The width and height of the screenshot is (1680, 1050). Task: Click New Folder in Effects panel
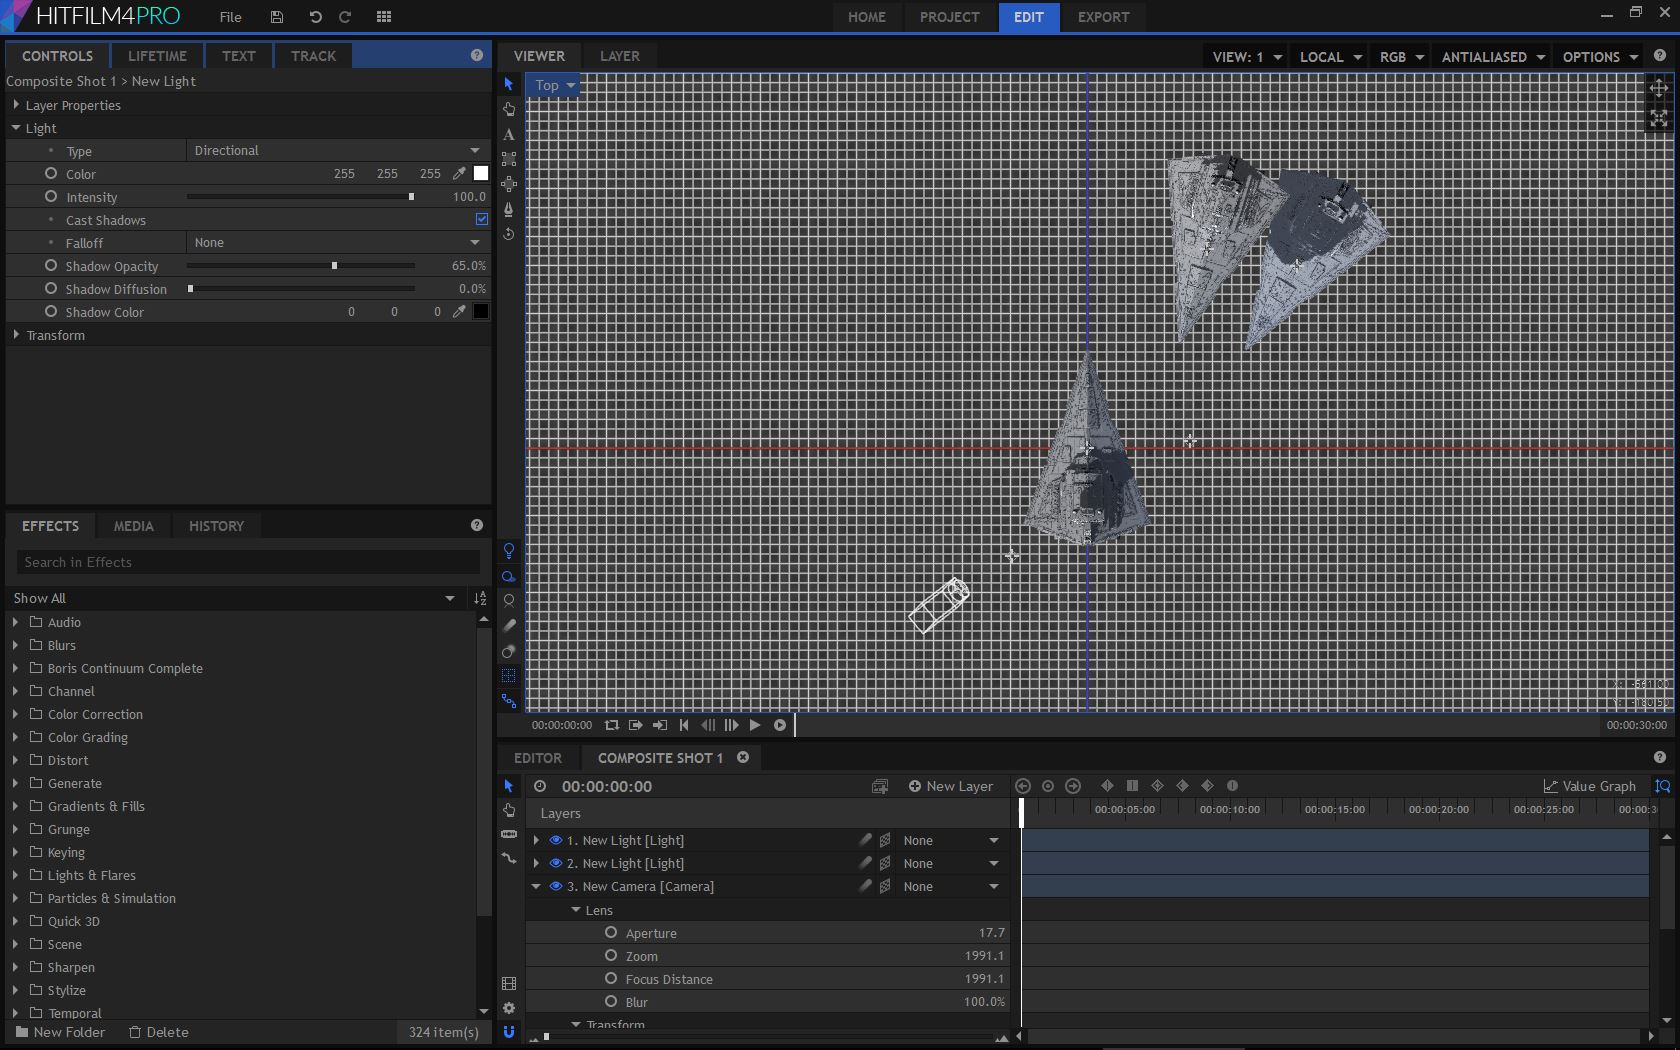coord(60,1032)
